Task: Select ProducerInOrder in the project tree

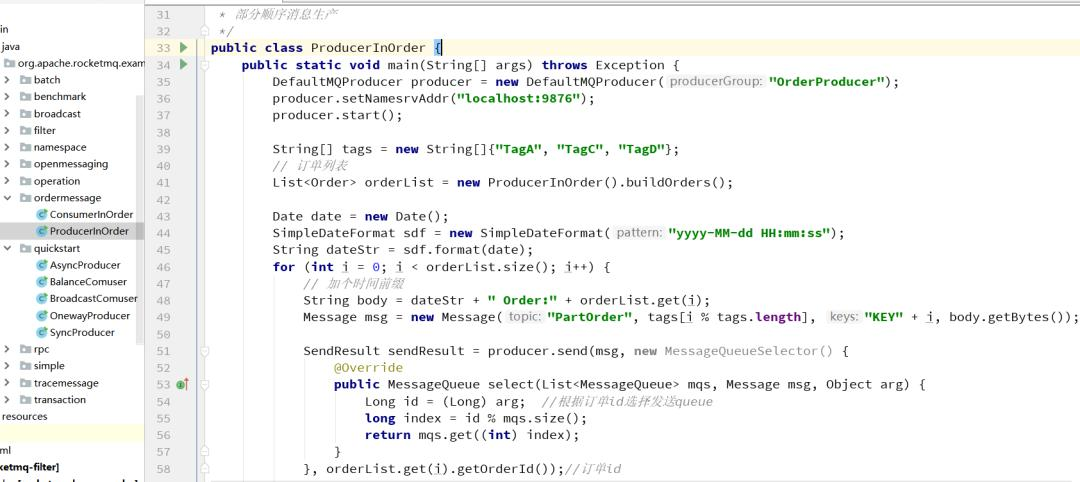Action: (x=89, y=232)
